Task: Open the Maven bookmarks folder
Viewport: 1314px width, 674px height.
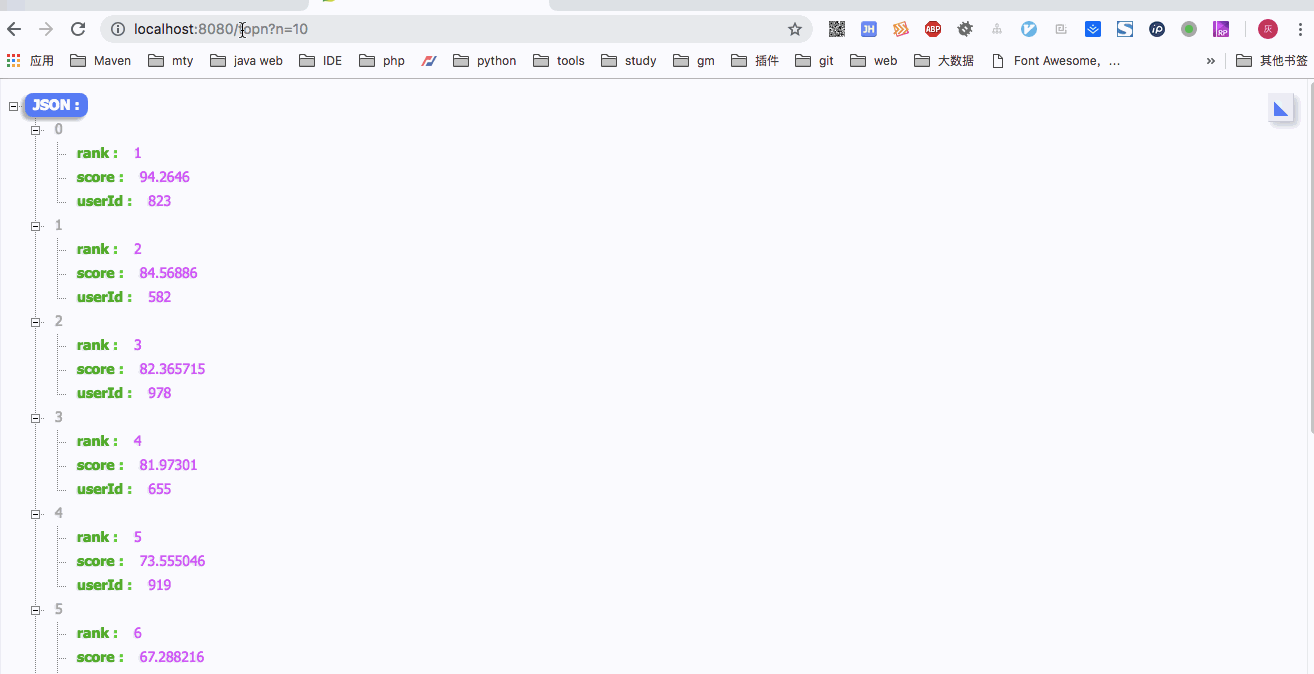Action: tap(100, 61)
